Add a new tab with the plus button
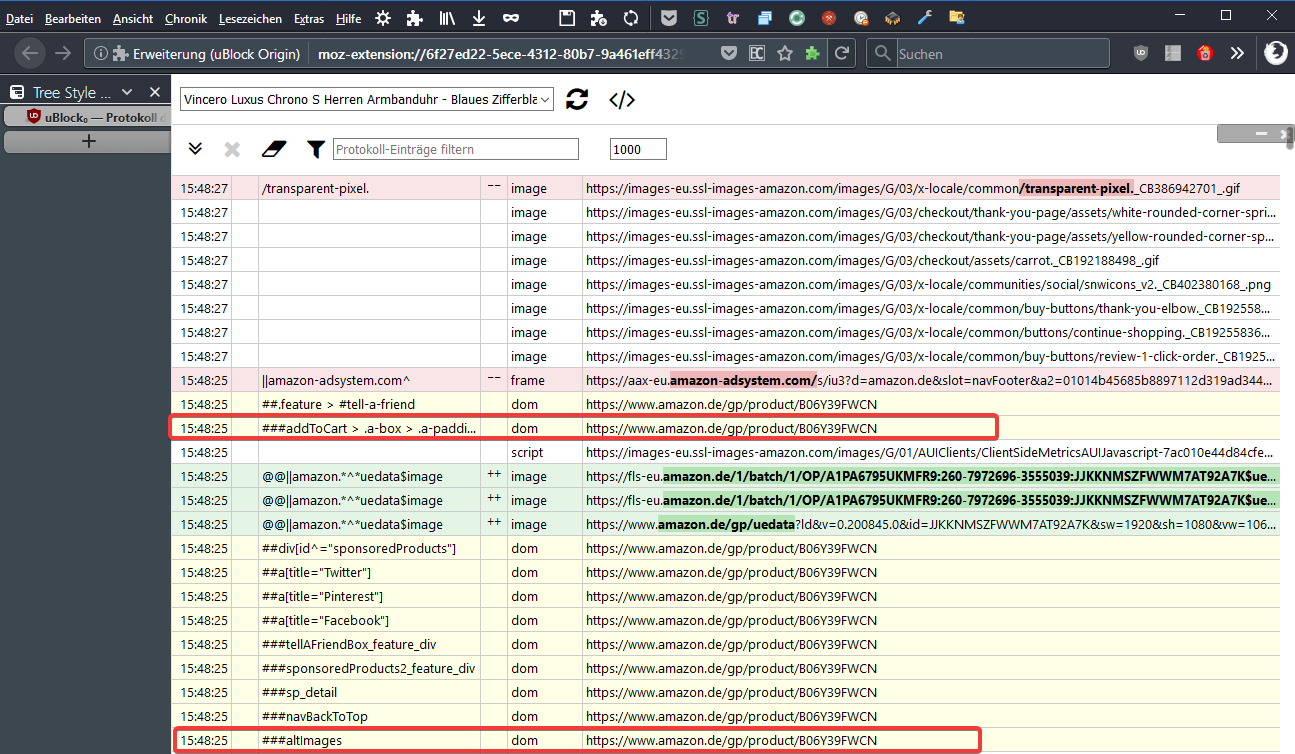 pyautogui.click(x=88, y=142)
